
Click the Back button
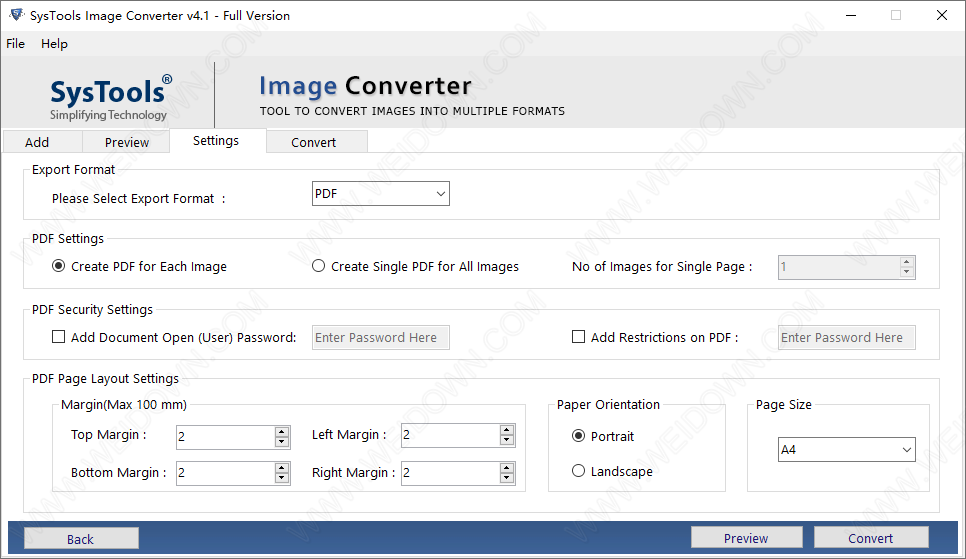click(x=81, y=539)
